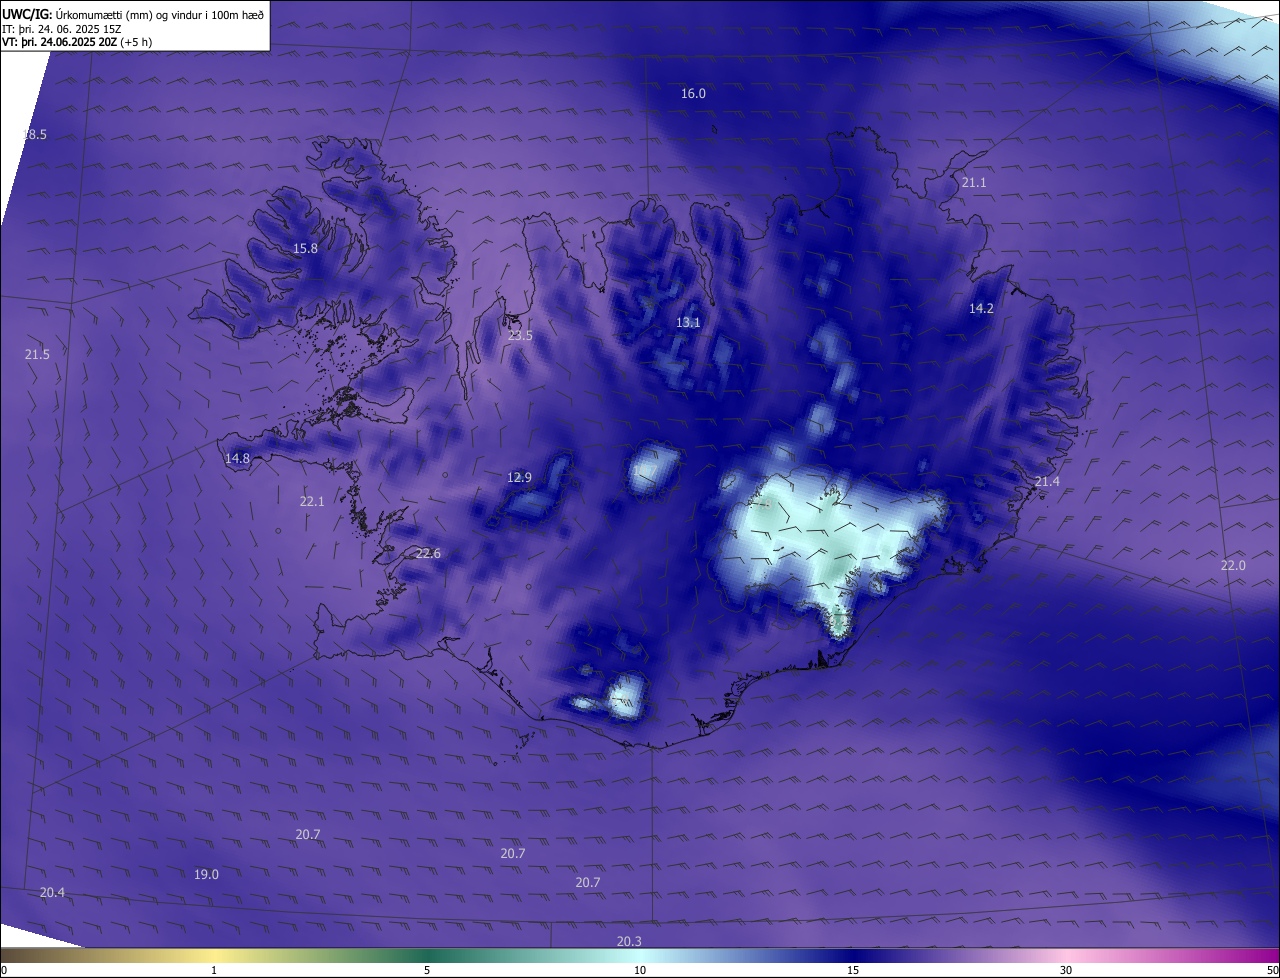Click the 21.5 value label
The height and width of the screenshot is (978, 1280).
pos(37,354)
